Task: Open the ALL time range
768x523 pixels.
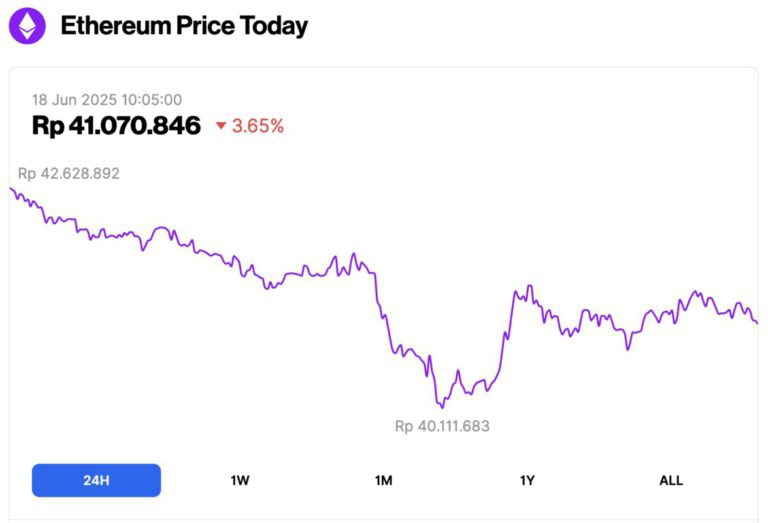Action: point(671,480)
